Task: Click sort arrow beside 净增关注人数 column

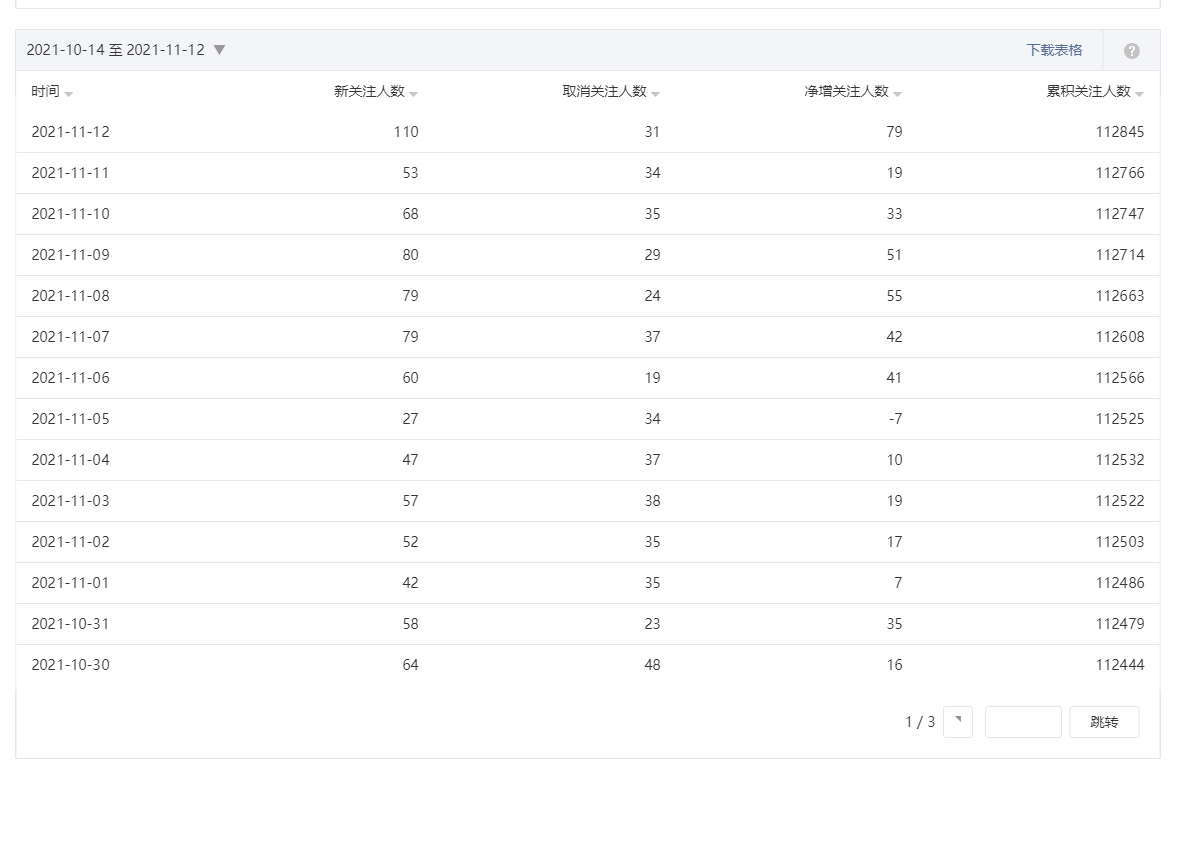Action: coord(898,94)
